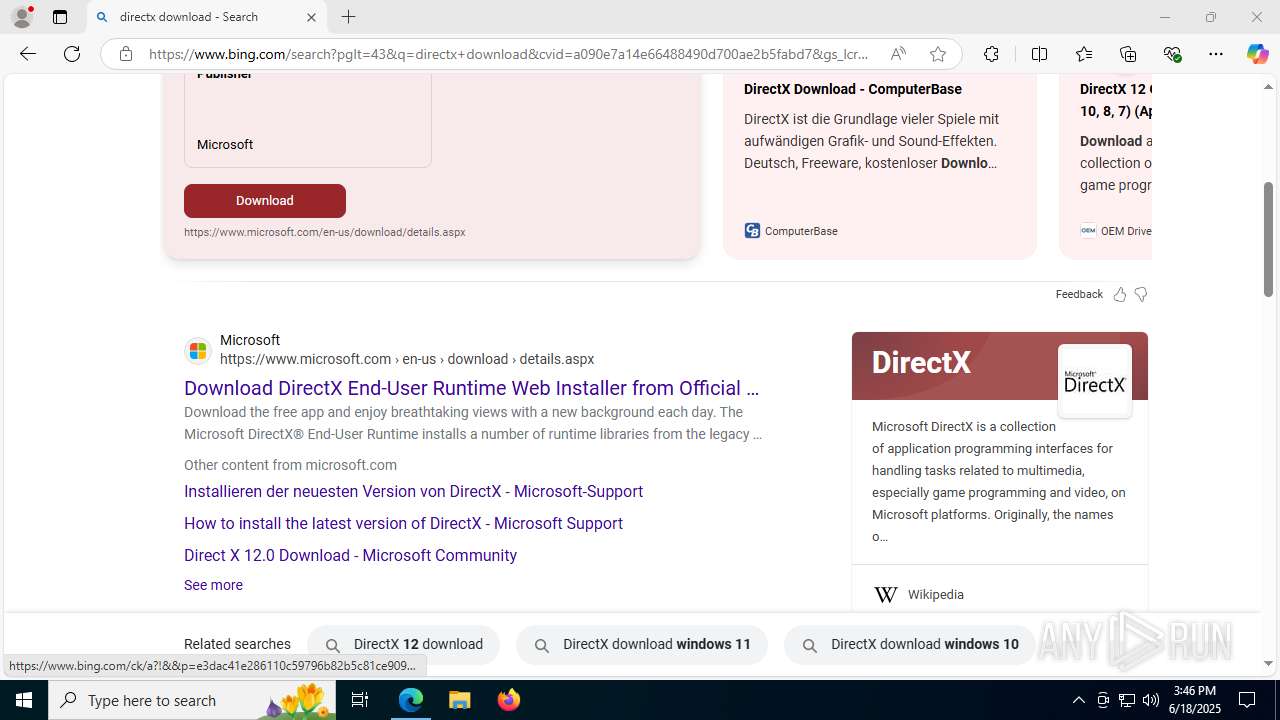The height and width of the screenshot is (720, 1280).
Task: Open Copilot sidebar icon
Action: [x=1258, y=54]
